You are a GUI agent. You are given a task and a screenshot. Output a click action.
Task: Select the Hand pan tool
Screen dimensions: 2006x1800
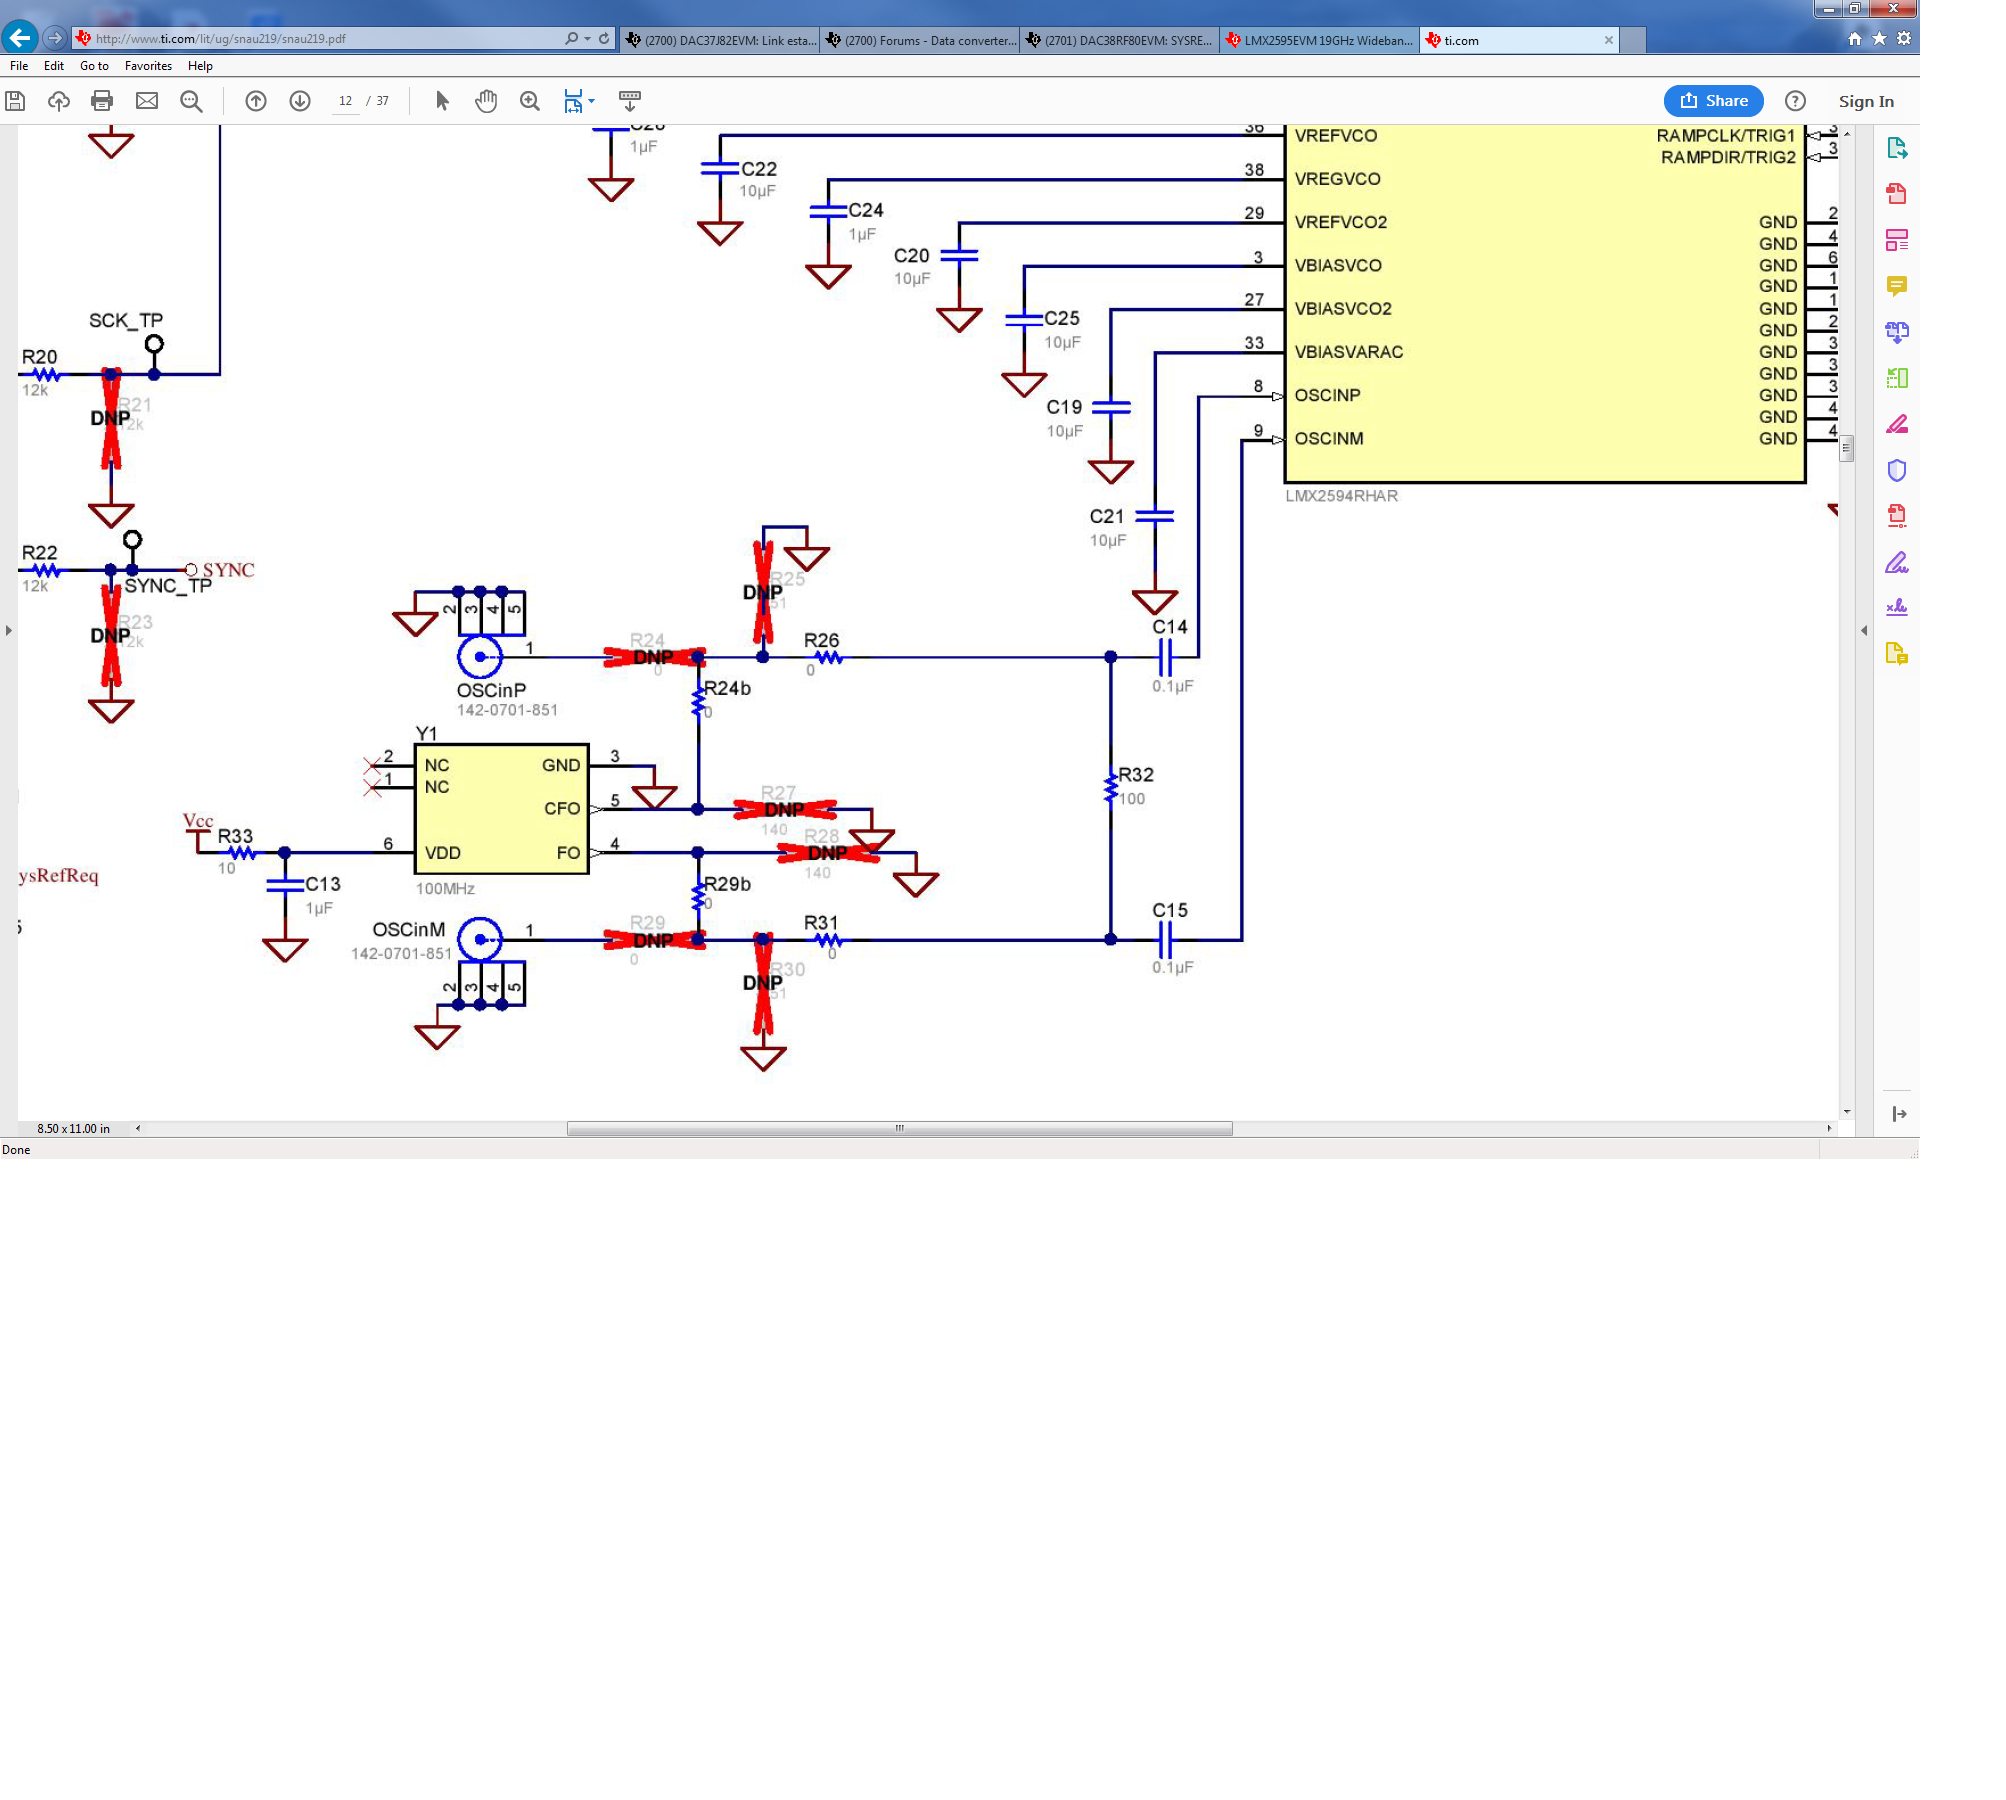click(486, 101)
